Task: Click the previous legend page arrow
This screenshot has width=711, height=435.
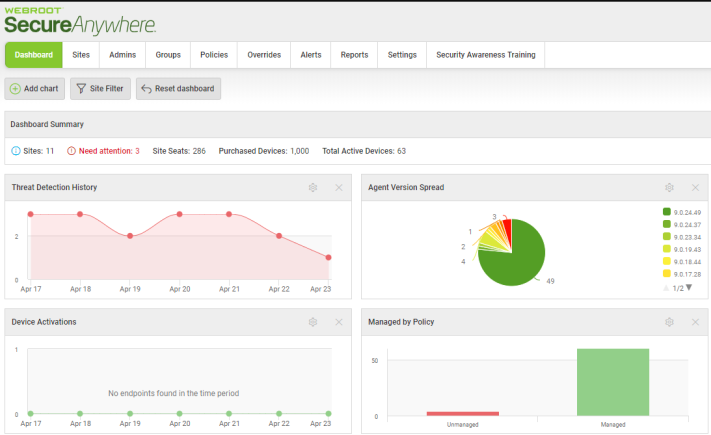Action: point(666,288)
